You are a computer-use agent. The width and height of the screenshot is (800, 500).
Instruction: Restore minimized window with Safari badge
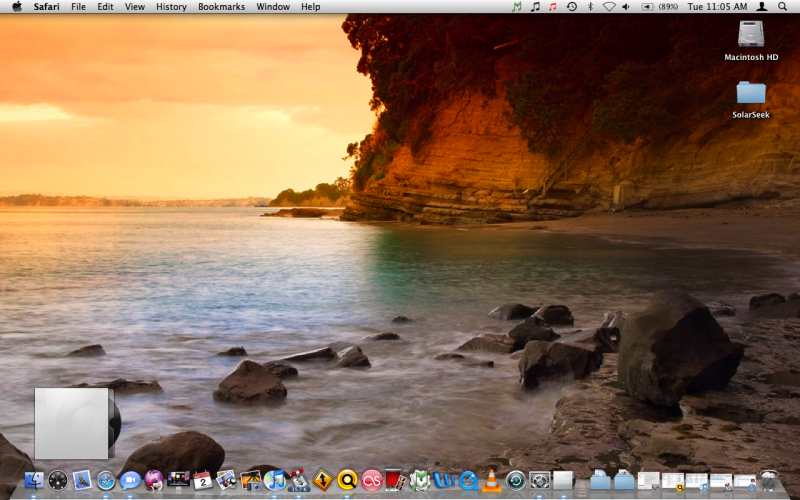coord(745,481)
